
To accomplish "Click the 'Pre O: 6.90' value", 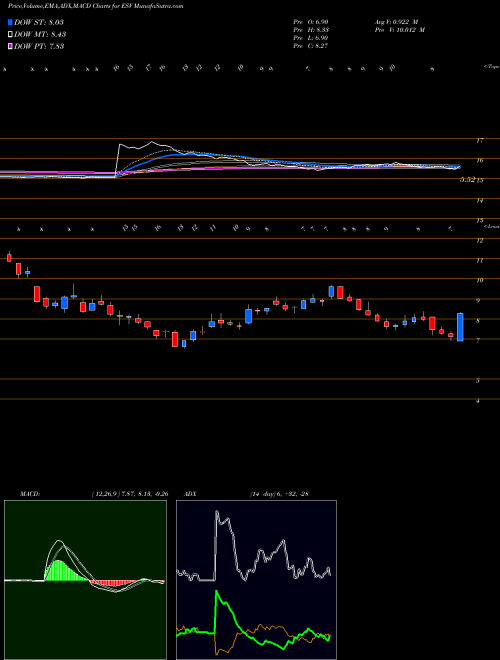I will pos(311,22).
